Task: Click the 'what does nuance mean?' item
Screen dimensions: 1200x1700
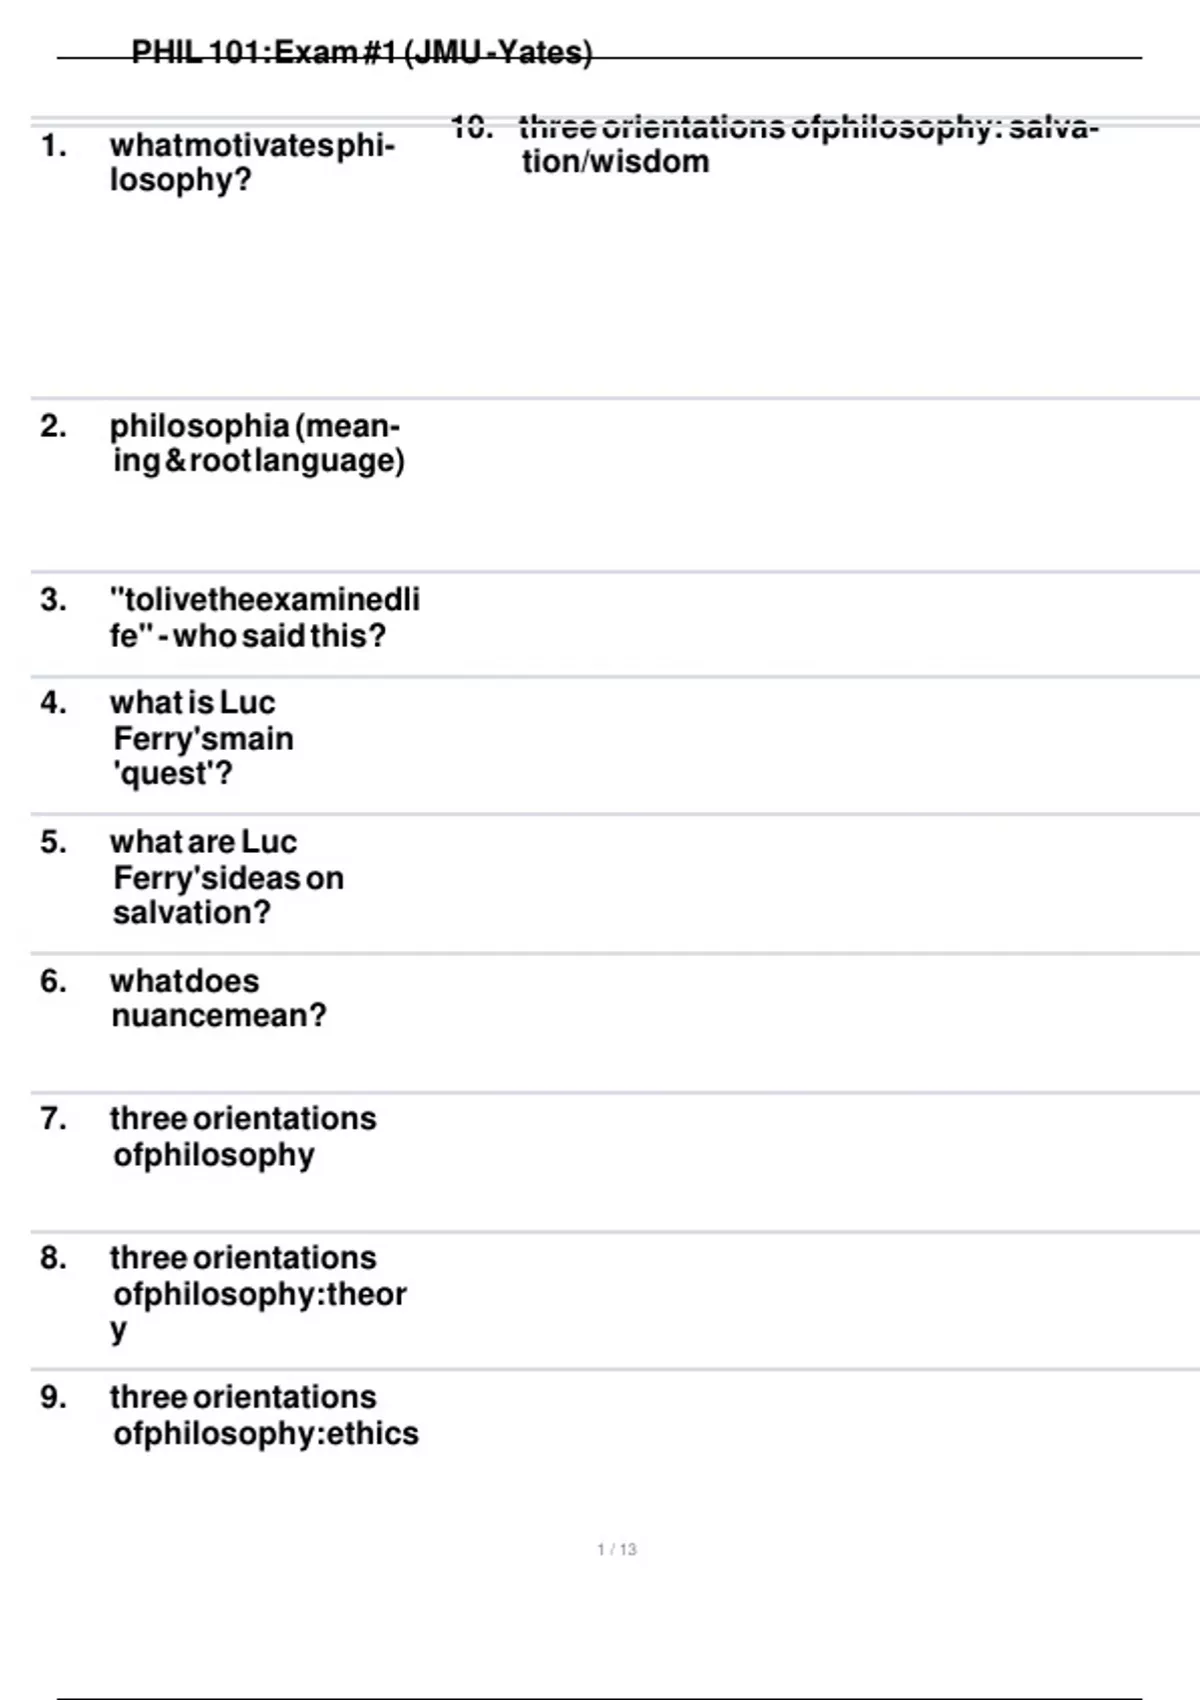Action: 218,998
